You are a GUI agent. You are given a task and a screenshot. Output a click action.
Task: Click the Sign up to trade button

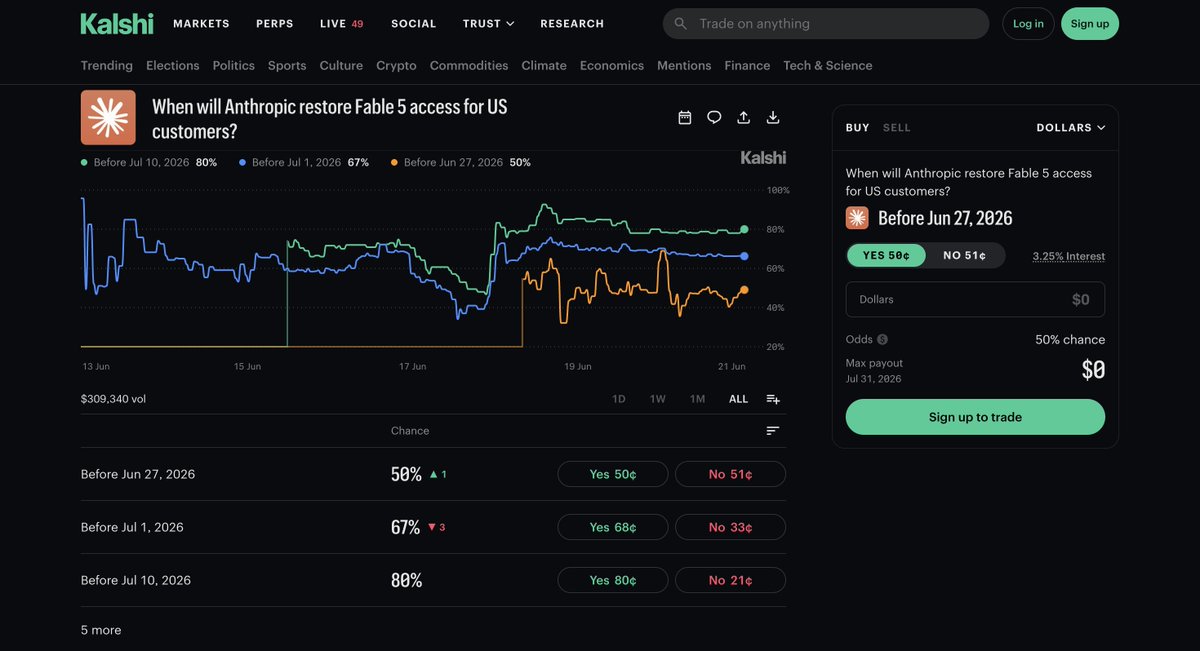(x=975, y=417)
